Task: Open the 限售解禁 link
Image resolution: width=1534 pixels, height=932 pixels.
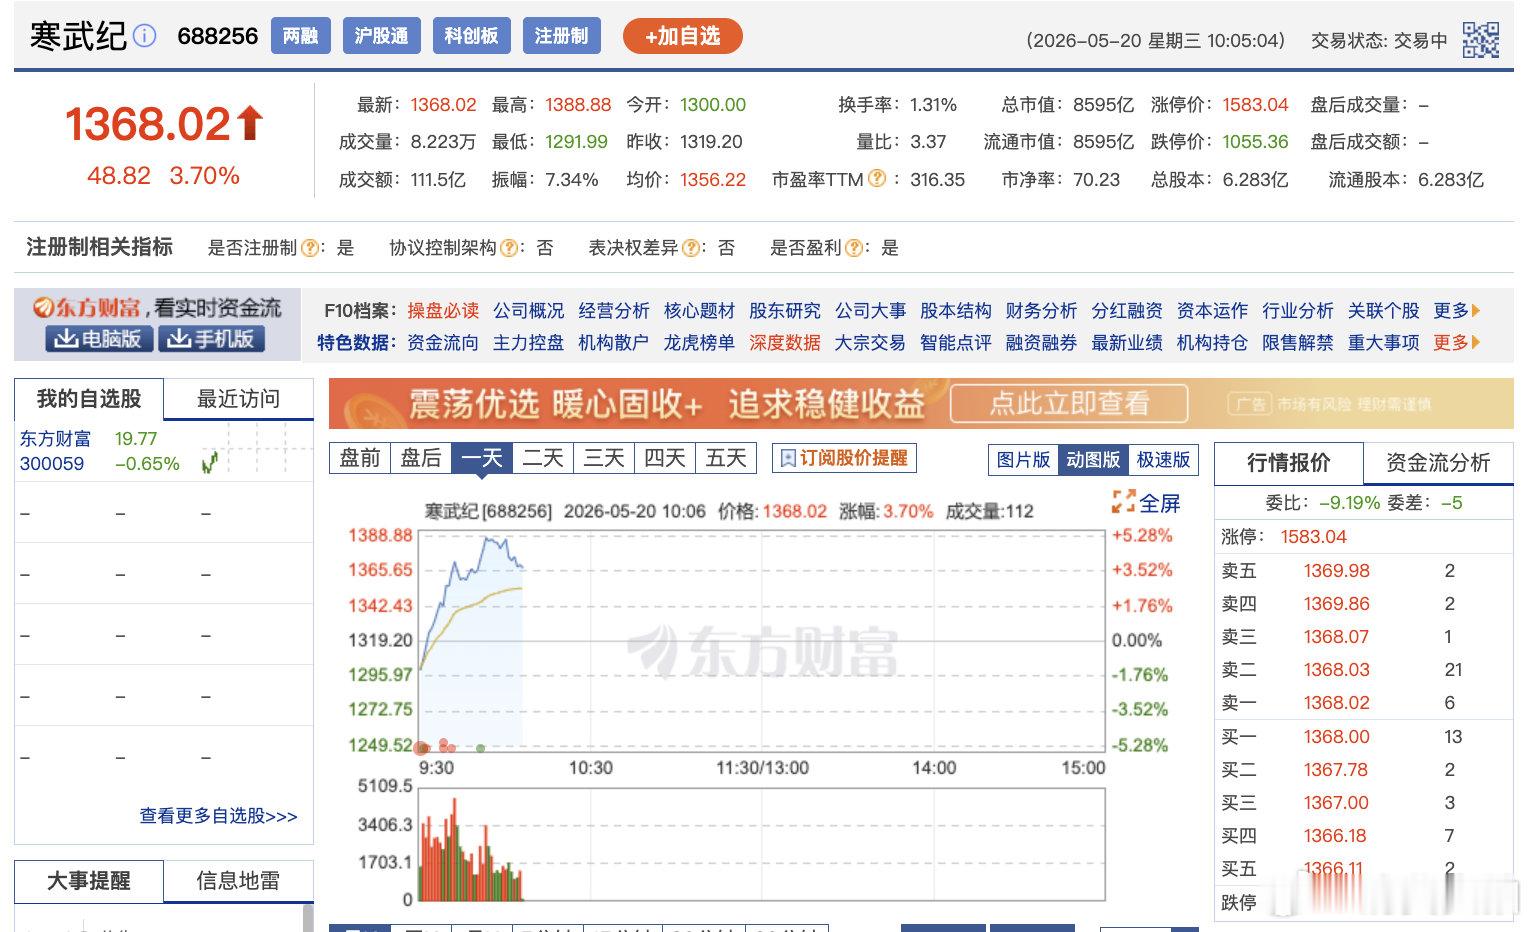Action: click(x=1298, y=343)
